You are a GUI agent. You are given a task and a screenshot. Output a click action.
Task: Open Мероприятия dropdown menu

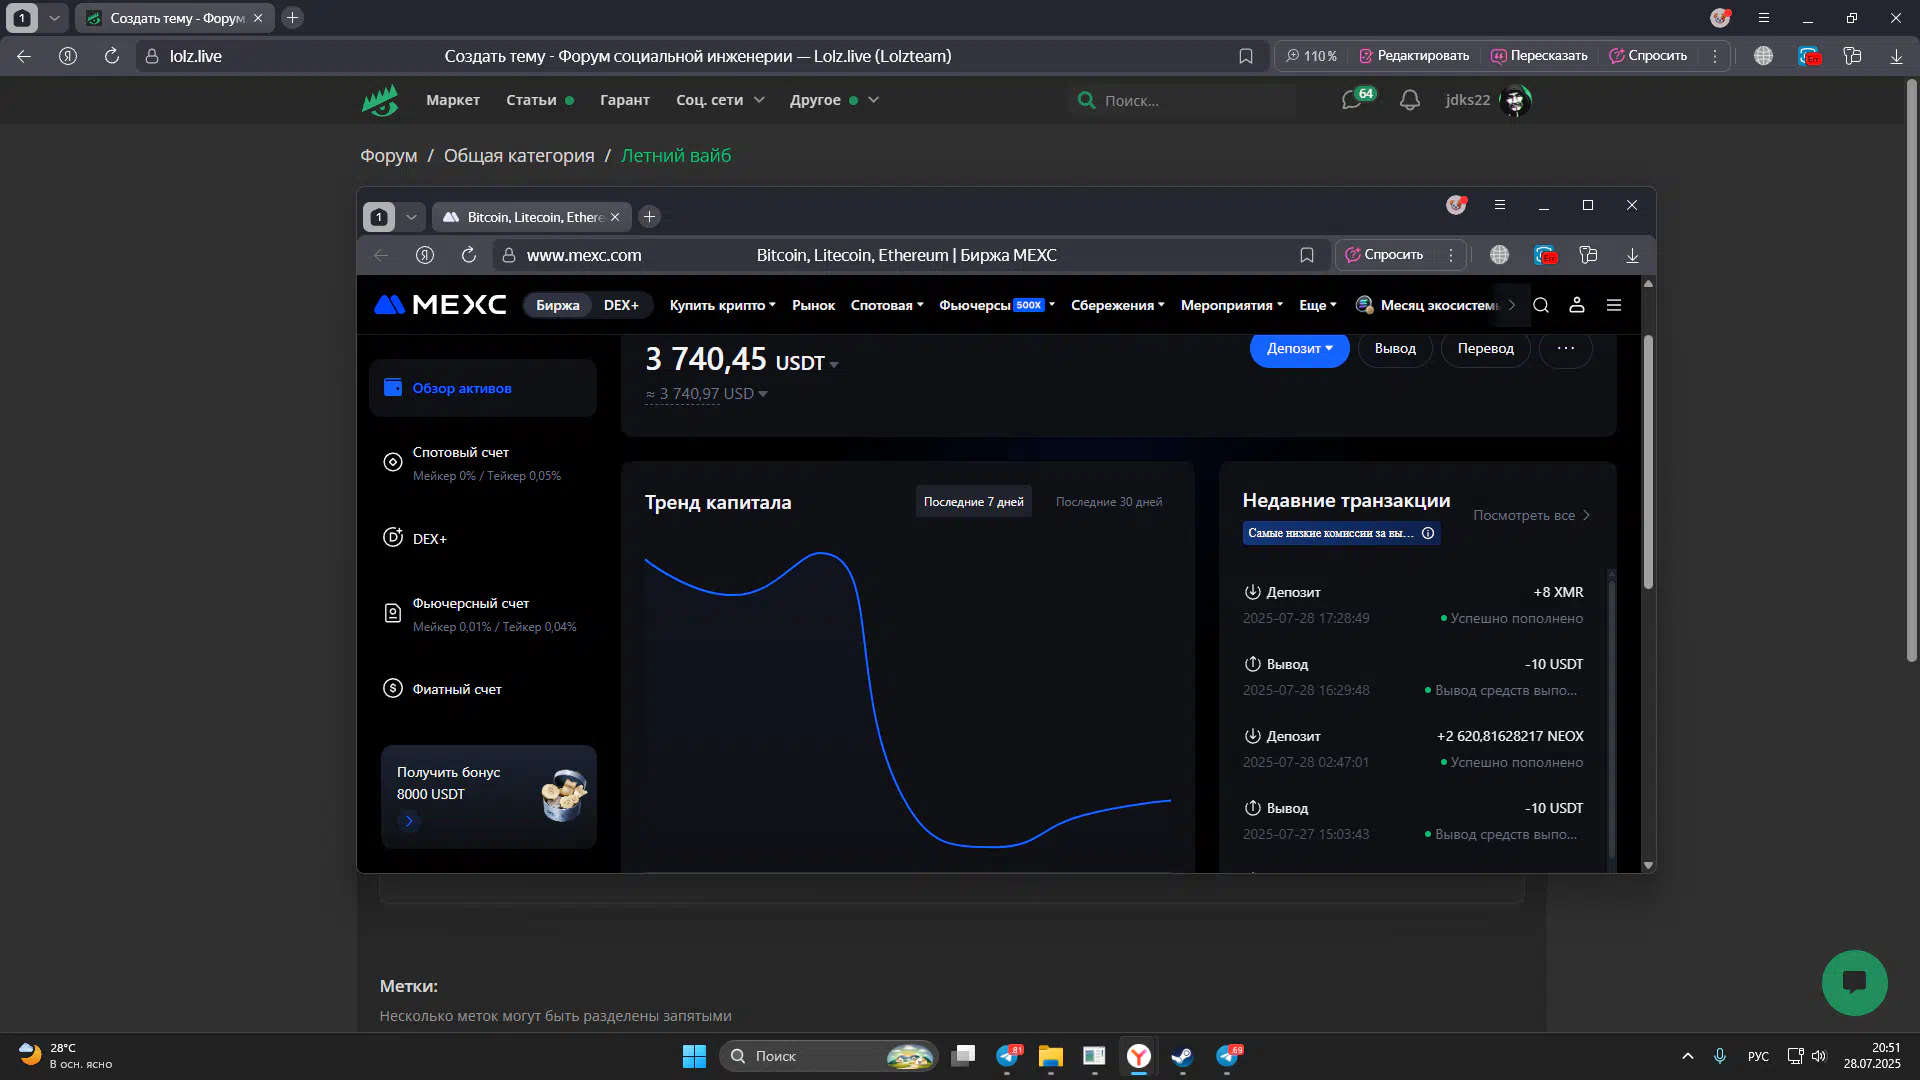coord(1232,305)
